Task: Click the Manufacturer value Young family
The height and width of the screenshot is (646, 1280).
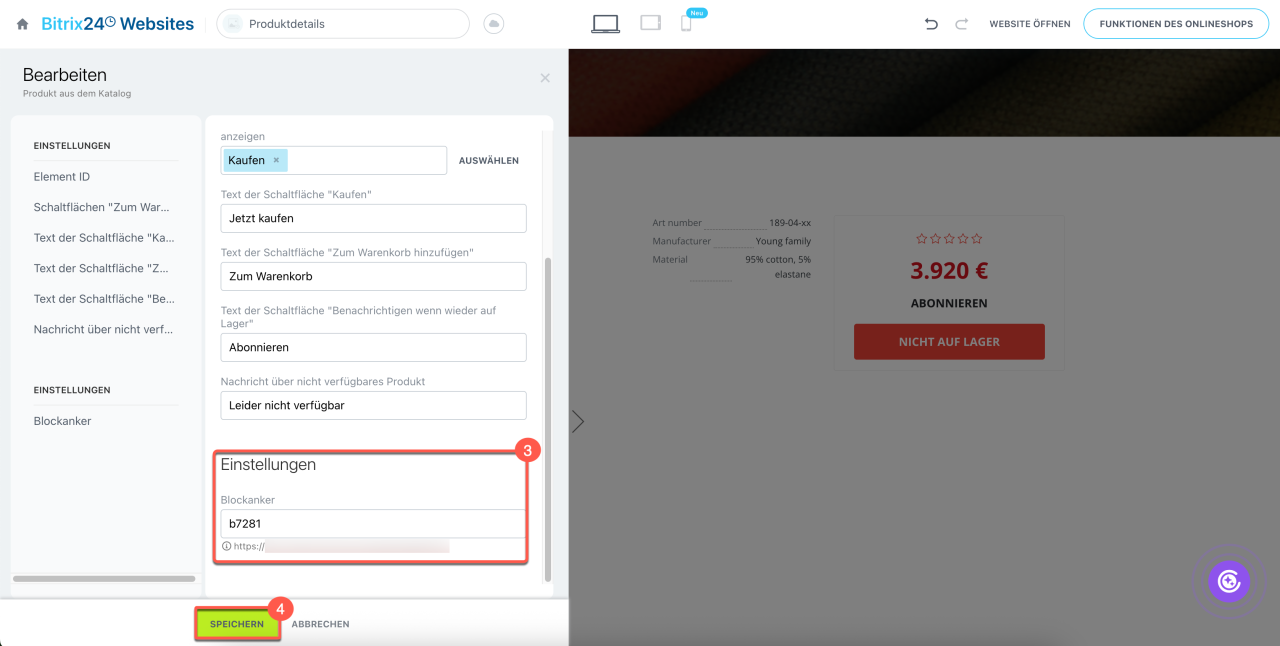Action: coord(783,241)
